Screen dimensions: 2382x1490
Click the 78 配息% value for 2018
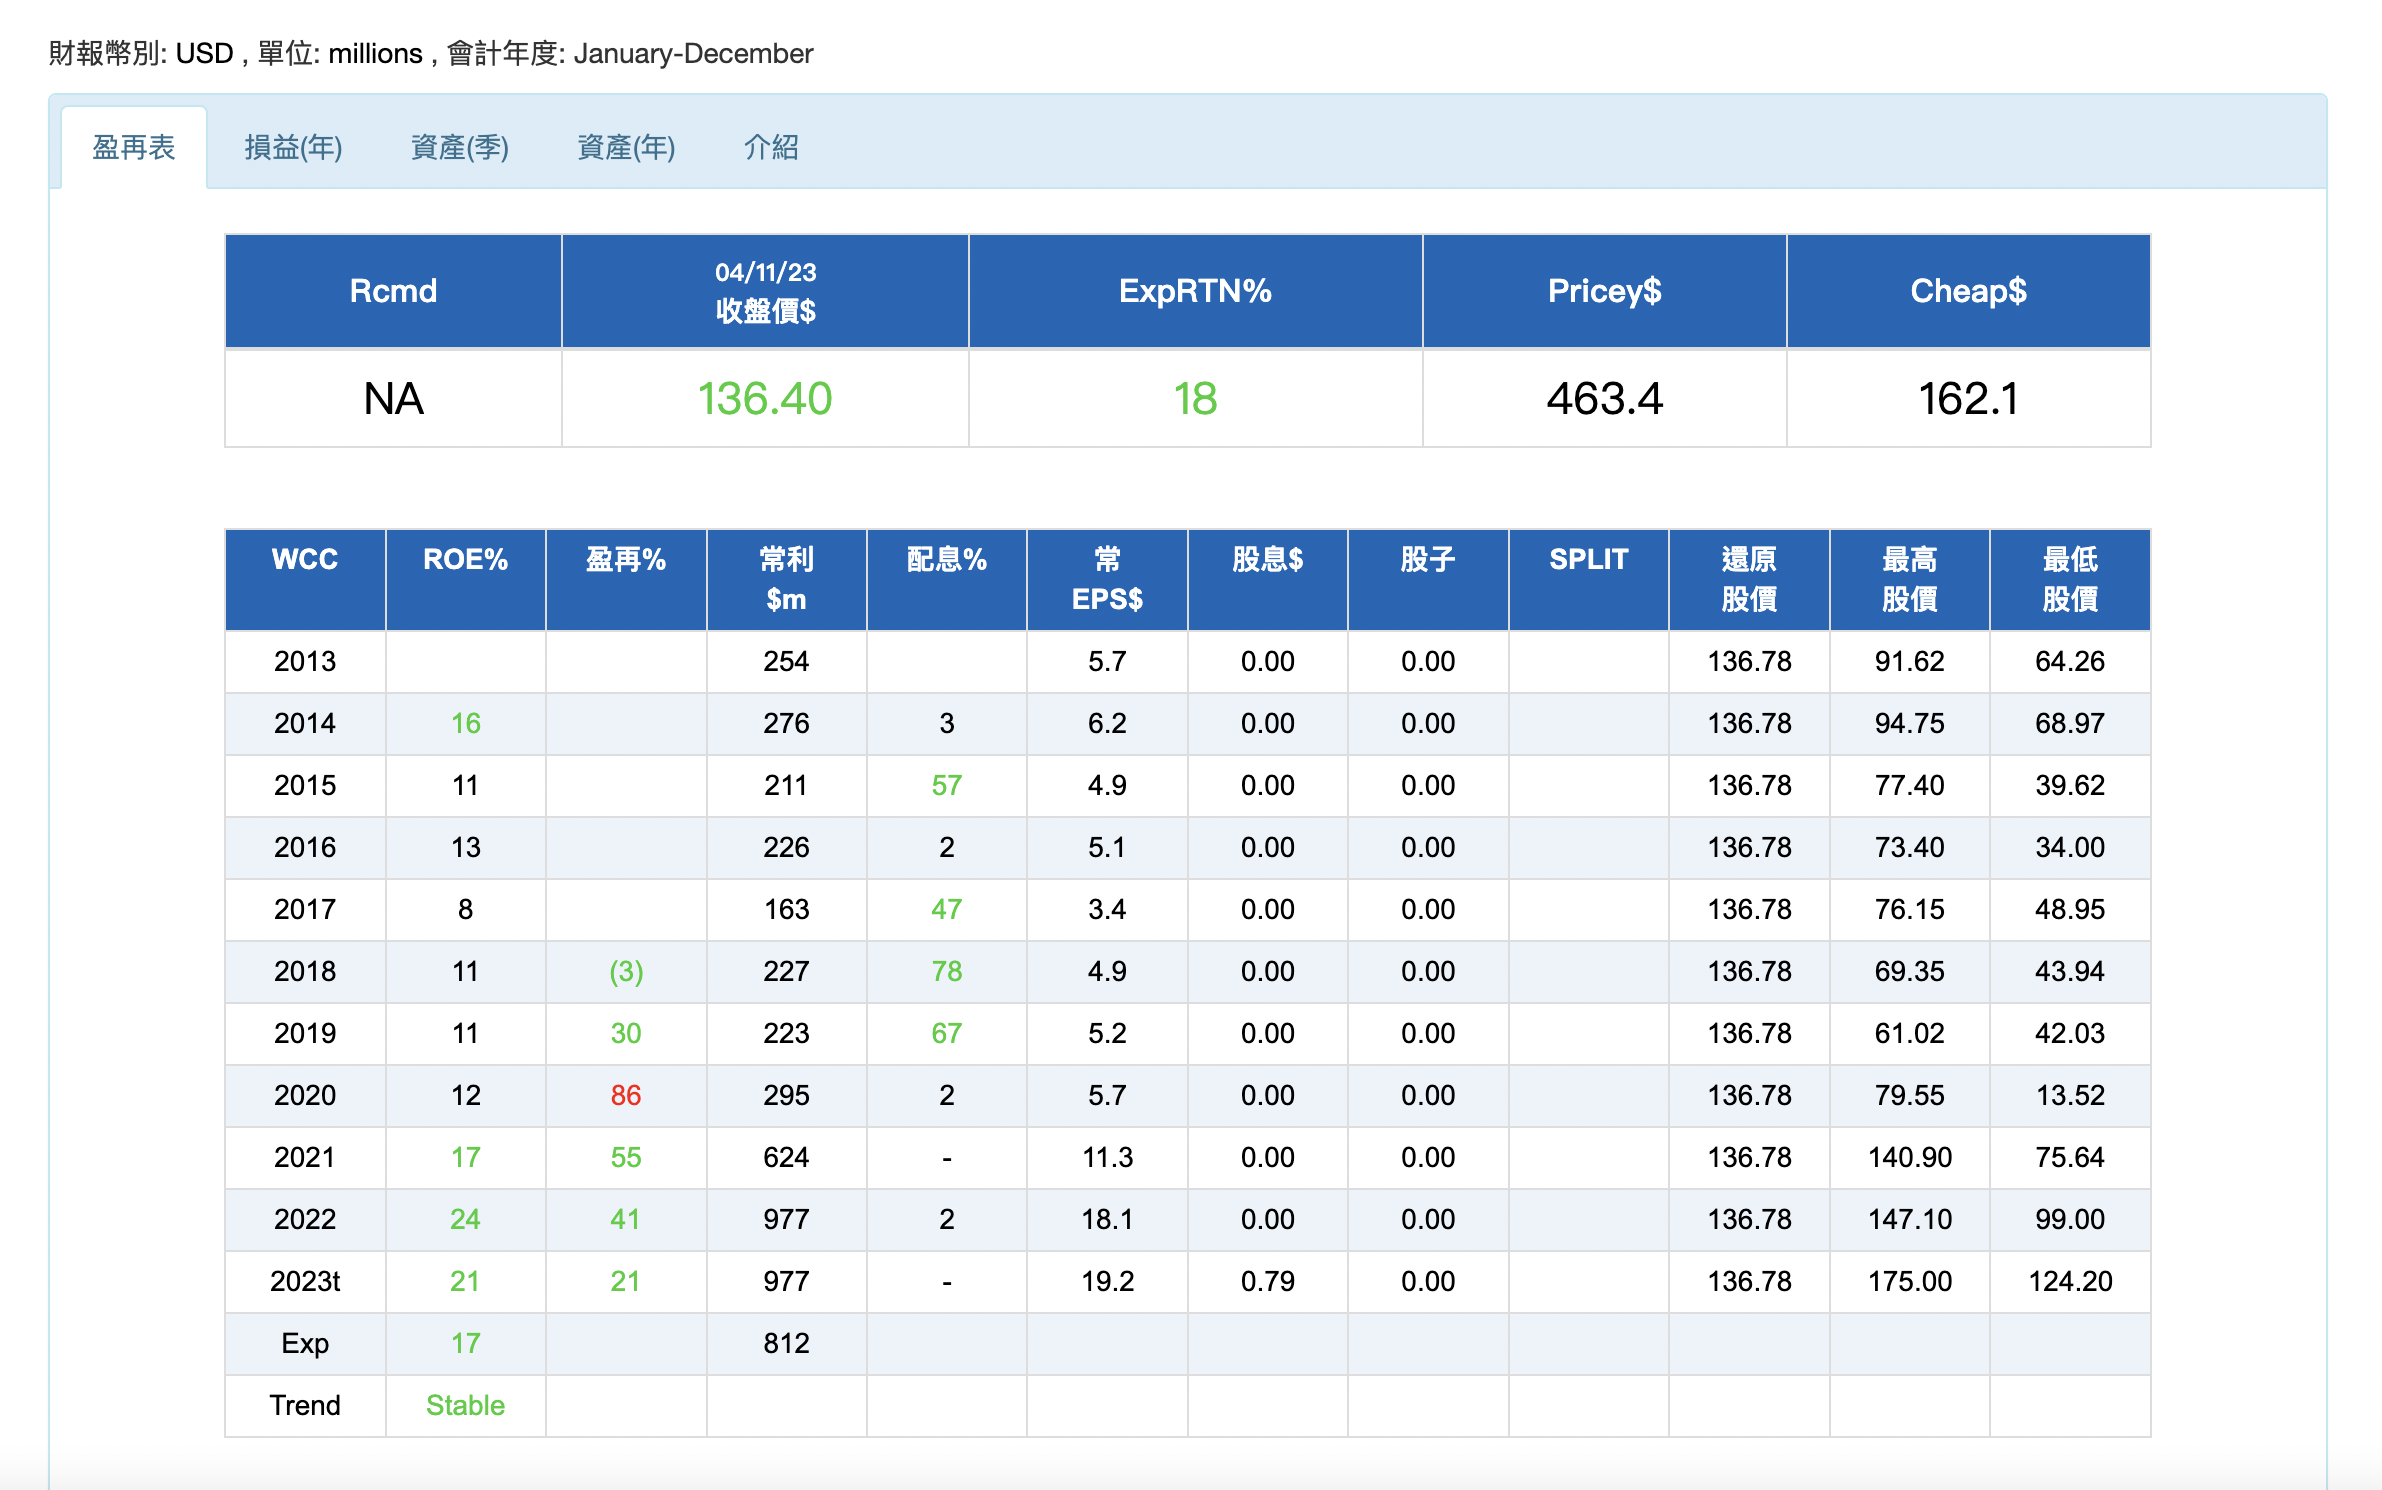click(946, 971)
